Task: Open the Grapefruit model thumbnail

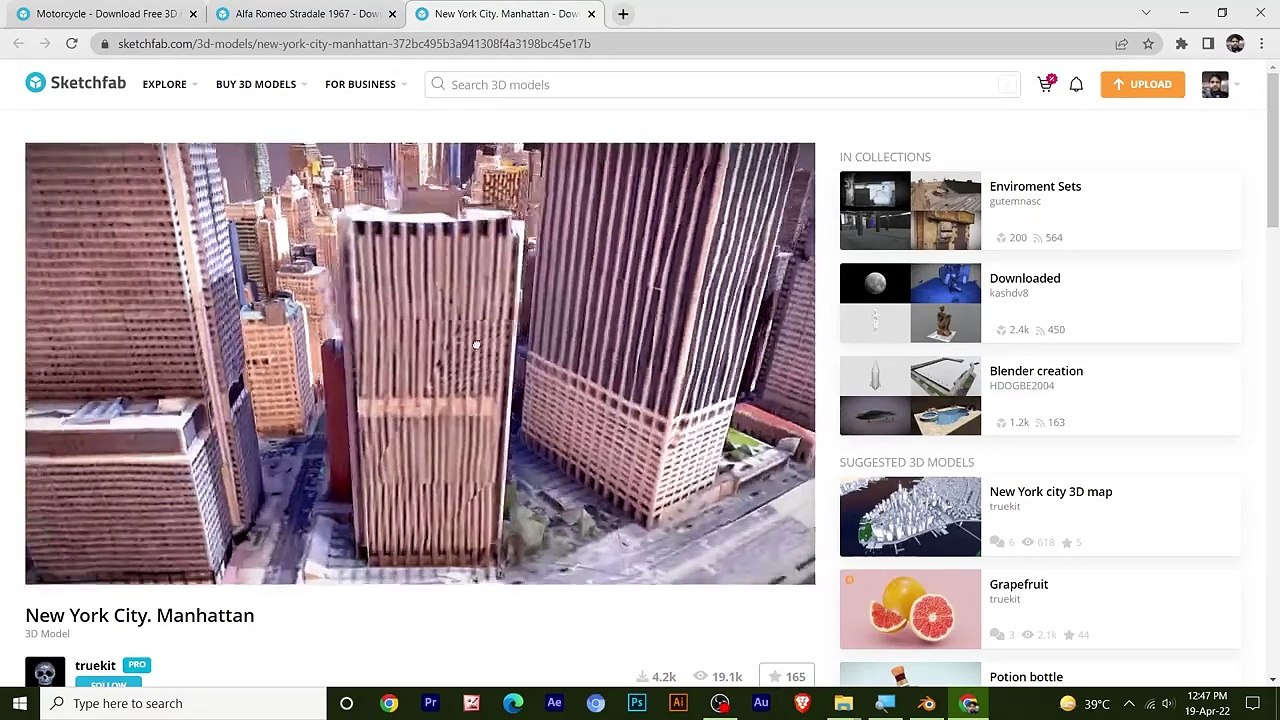Action: (x=910, y=609)
